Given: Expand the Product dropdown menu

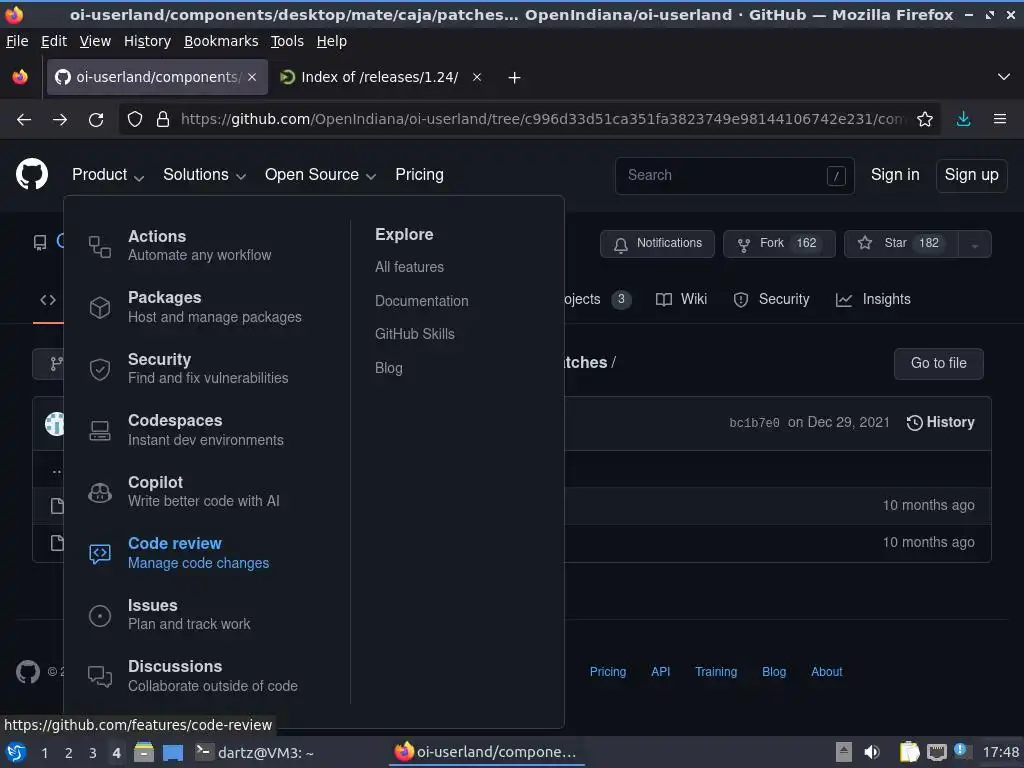Looking at the screenshot, I should click(108, 174).
